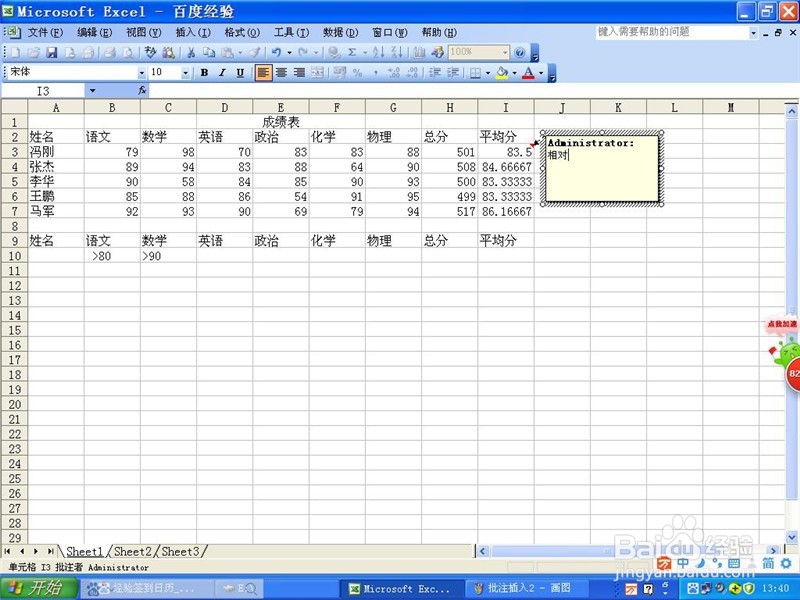Click Microsoft Excel taskbar button

coord(401,589)
